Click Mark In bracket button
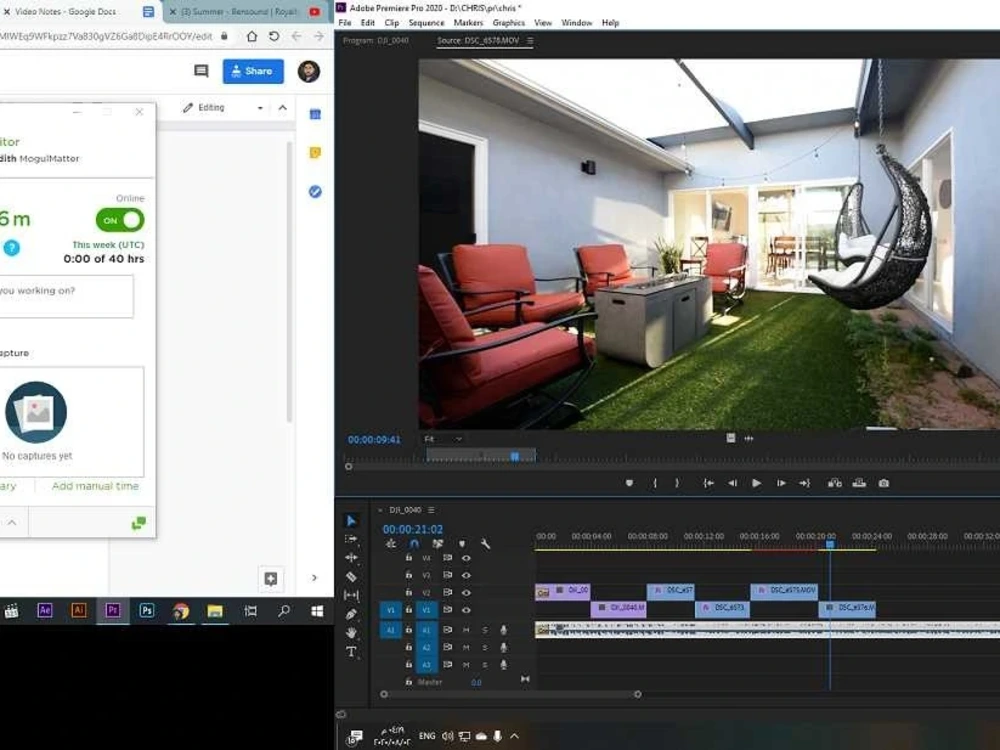The width and height of the screenshot is (1000, 750). [x=655, y=483]
